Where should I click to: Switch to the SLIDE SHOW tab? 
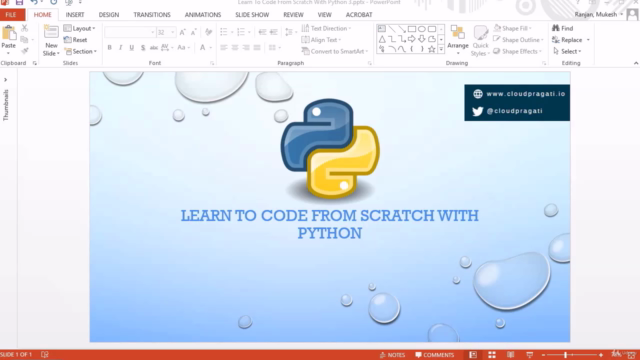[252, 15]
